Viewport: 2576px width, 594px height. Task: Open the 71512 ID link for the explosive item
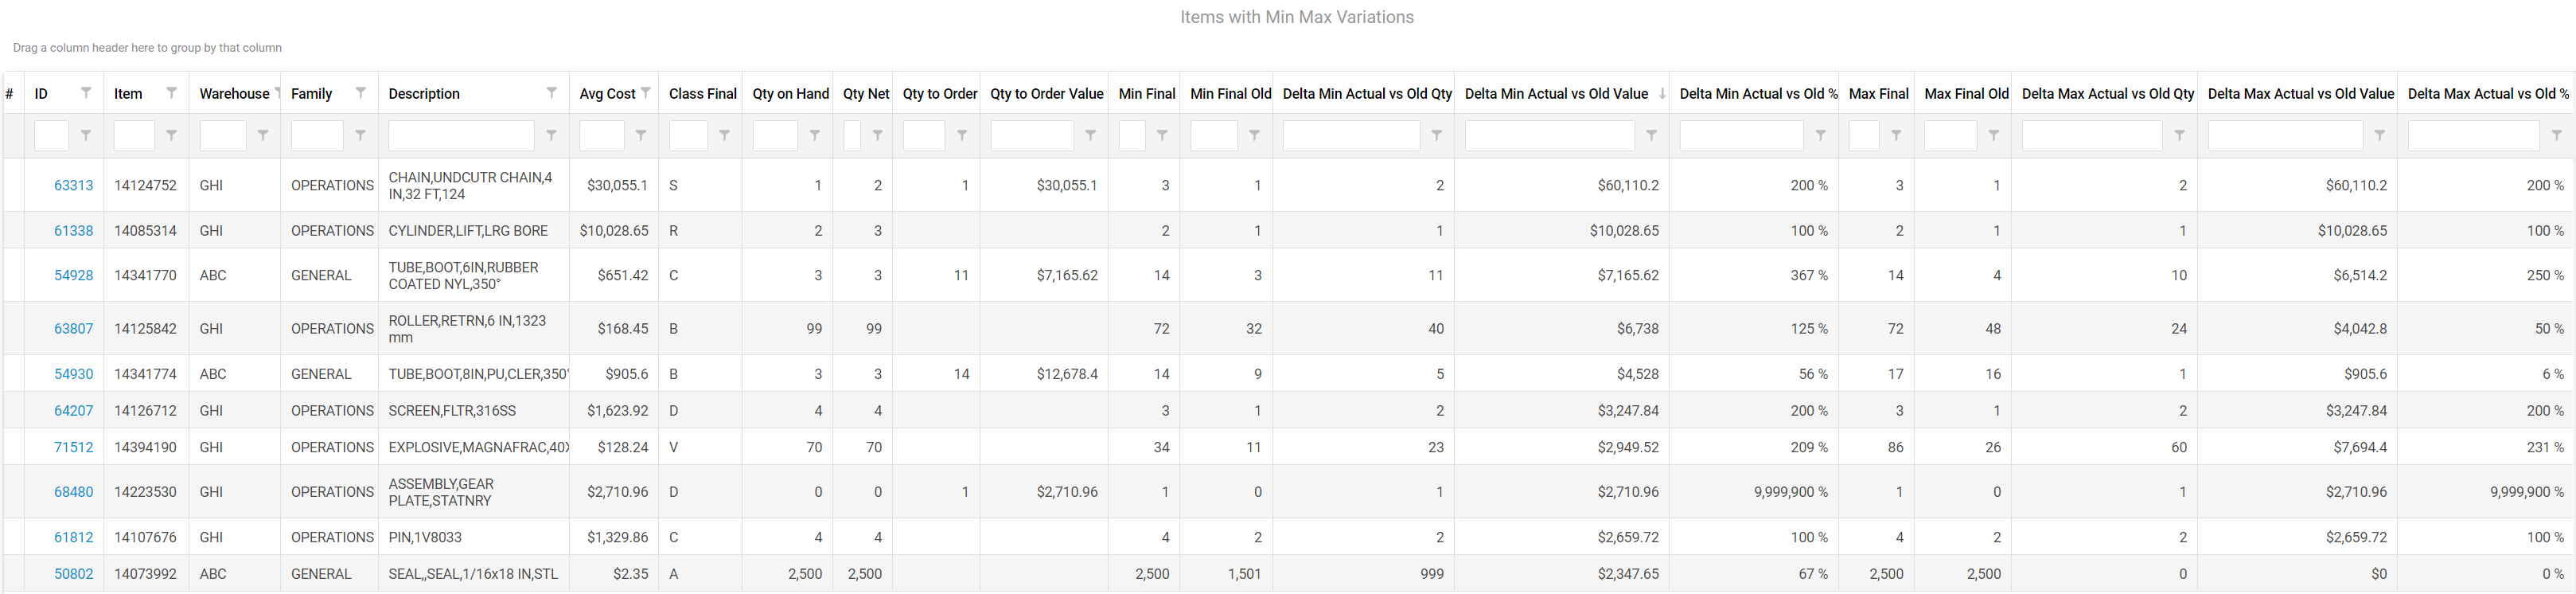pyautogui.click(x=73, y=447)
